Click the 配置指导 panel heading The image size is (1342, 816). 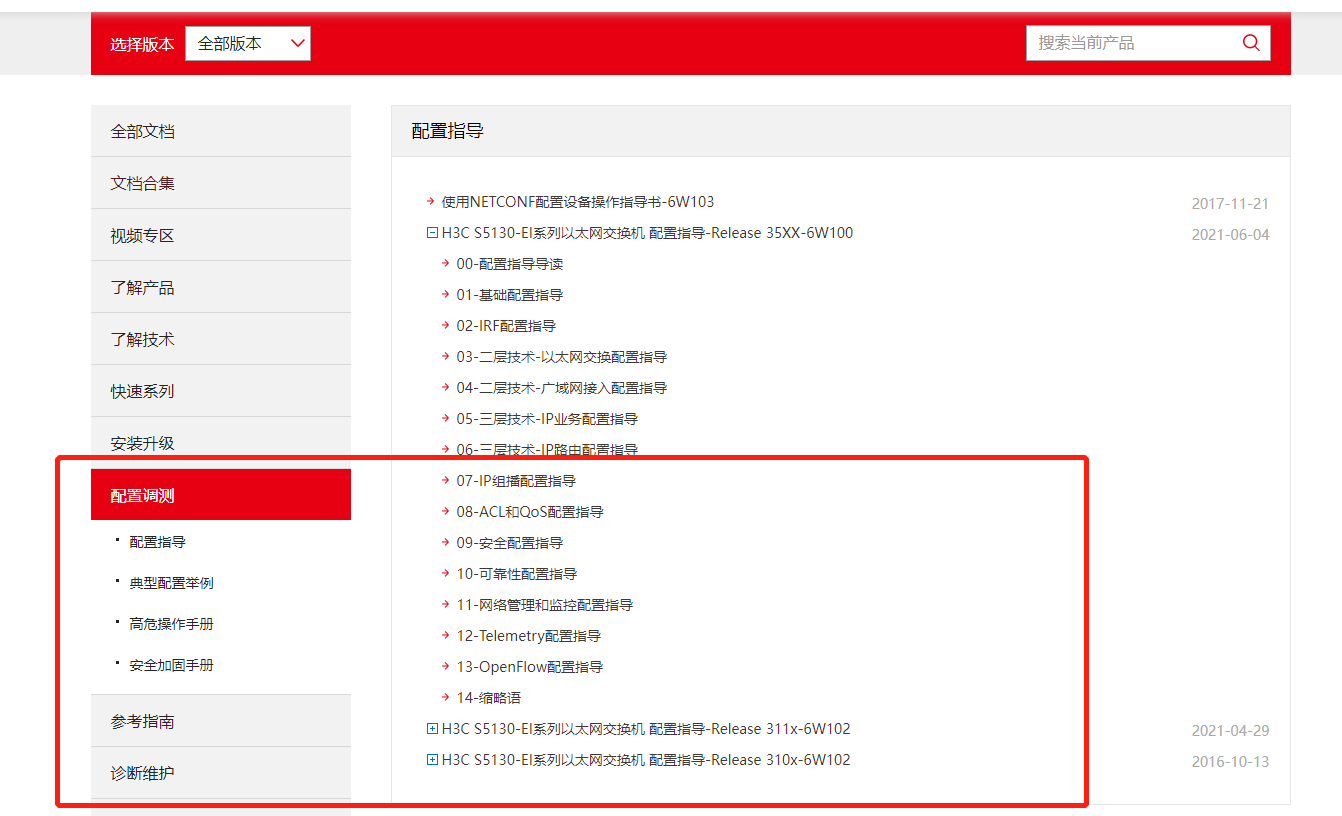[x=448, y=131]
